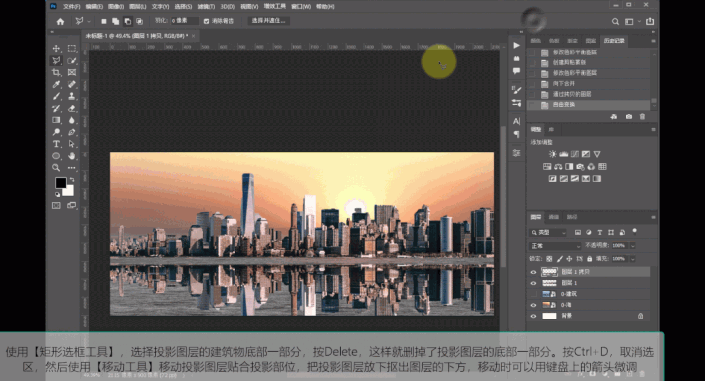Toggle lock transparent pixels

pyautogui.click(x=549, y=259)
